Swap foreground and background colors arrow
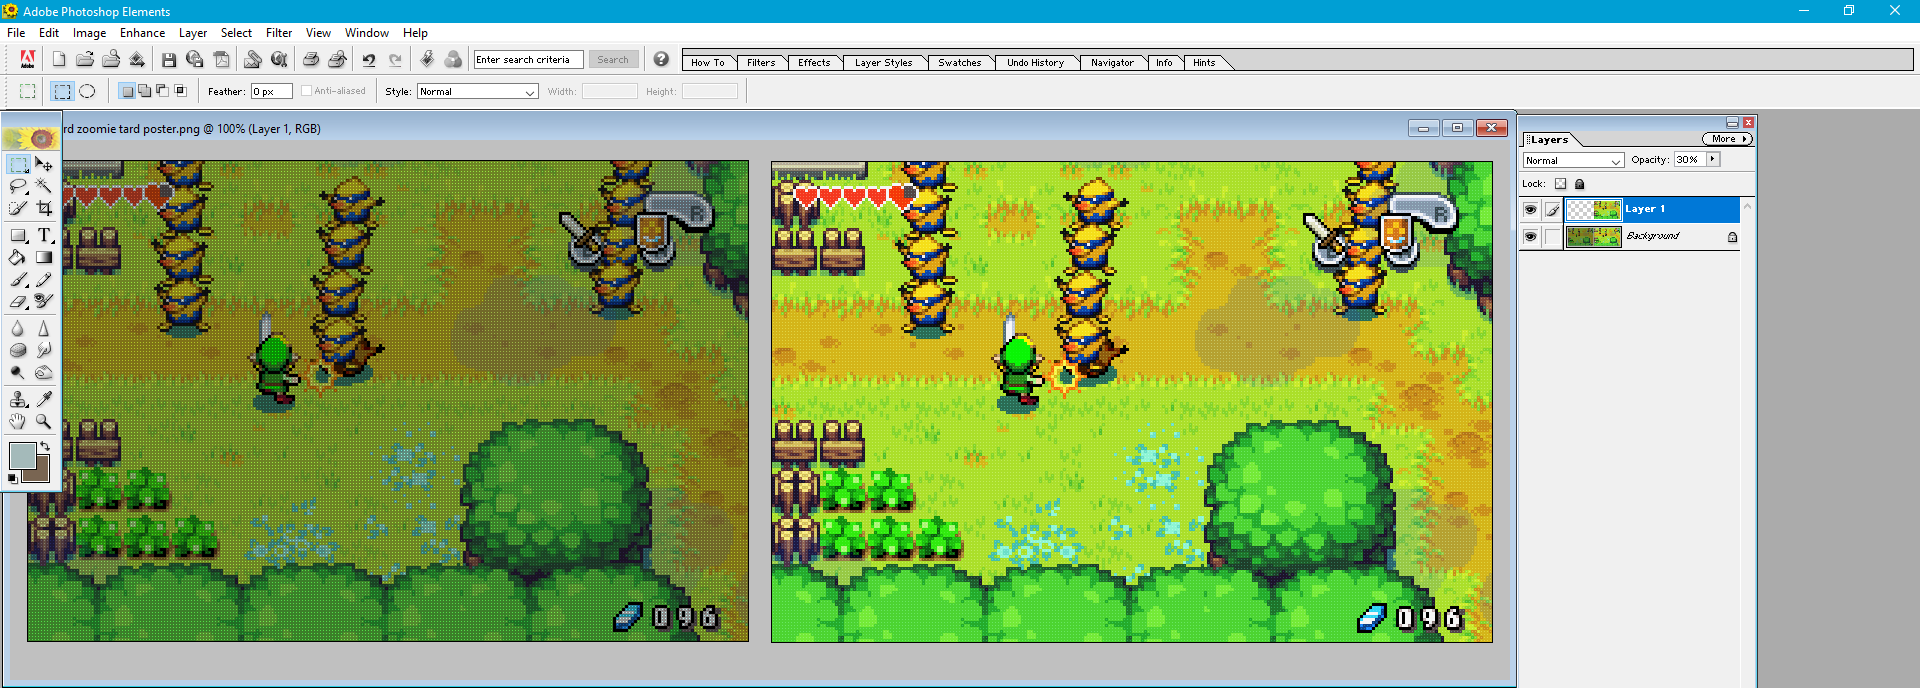The height and width of the screenshot is (688, 1920). 45,446
